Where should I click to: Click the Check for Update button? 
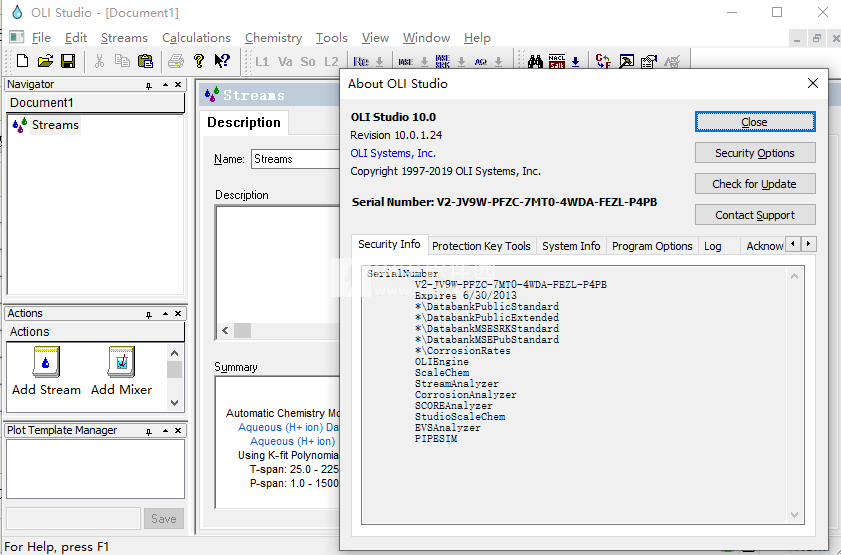click(755, 184)
